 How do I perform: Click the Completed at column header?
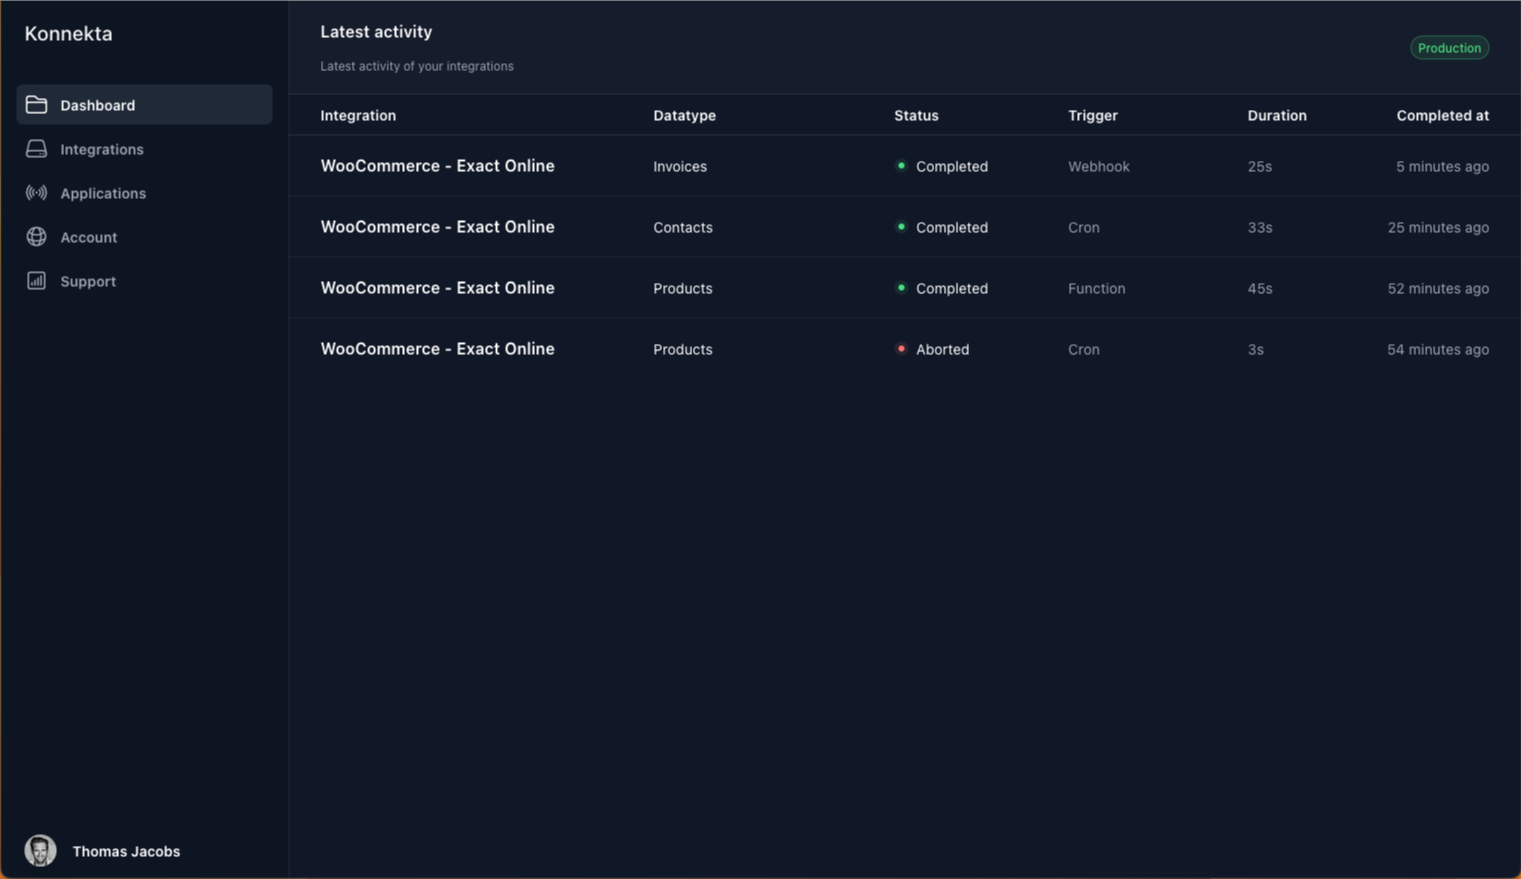(1442, 115)
